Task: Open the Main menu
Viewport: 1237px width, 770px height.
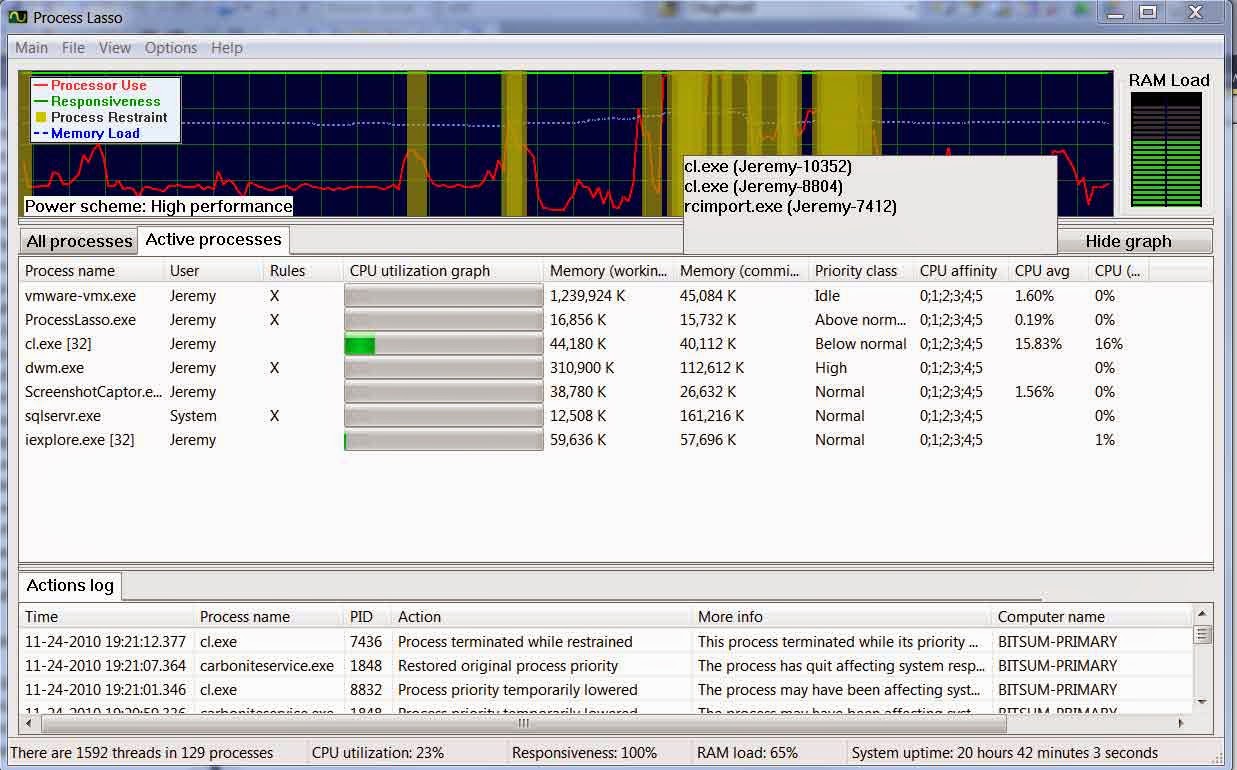Action: coord(31,48)
